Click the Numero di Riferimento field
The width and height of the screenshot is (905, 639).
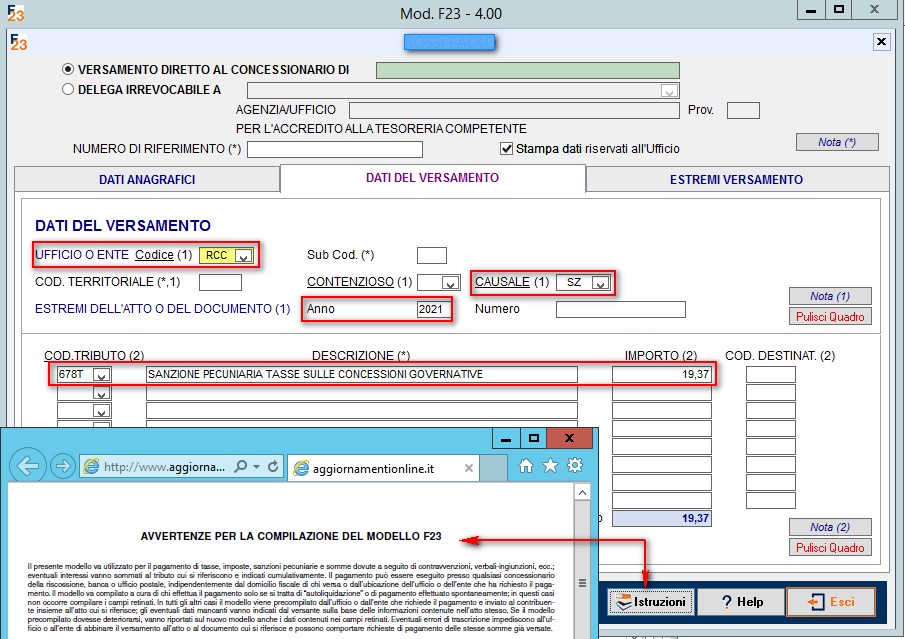point(334,150)
